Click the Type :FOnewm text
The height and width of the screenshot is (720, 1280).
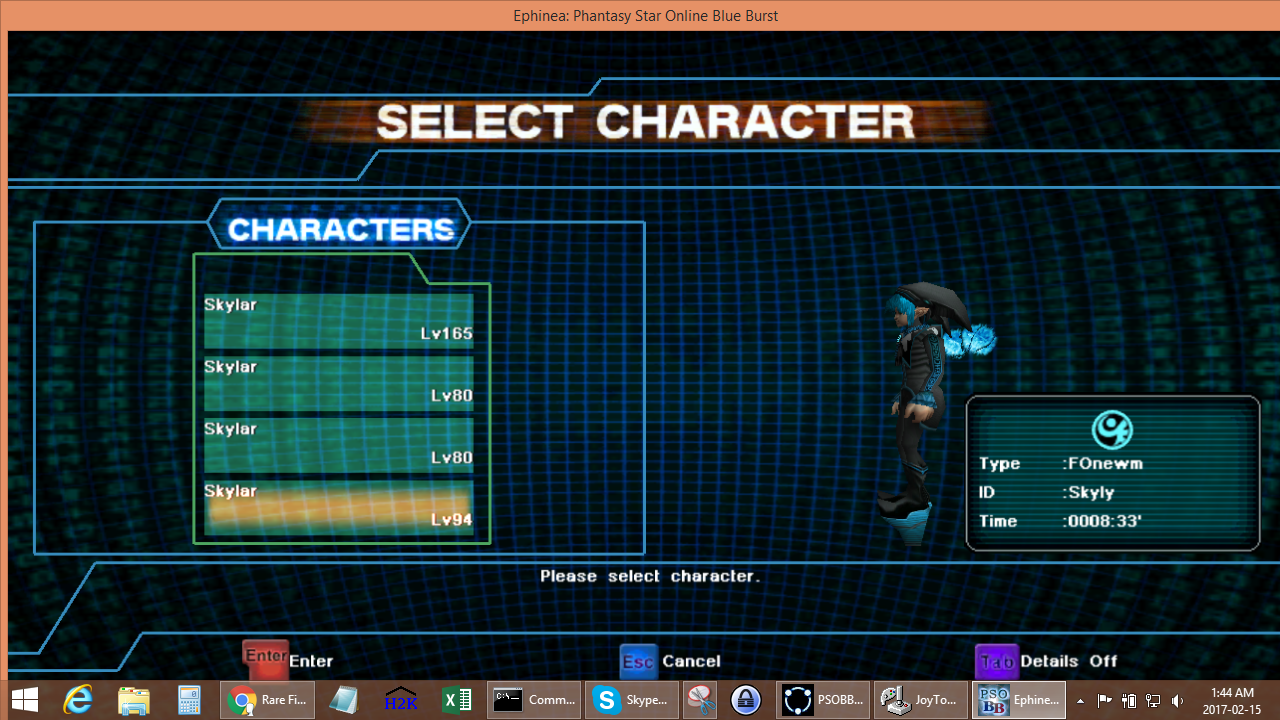point(1060,463)
